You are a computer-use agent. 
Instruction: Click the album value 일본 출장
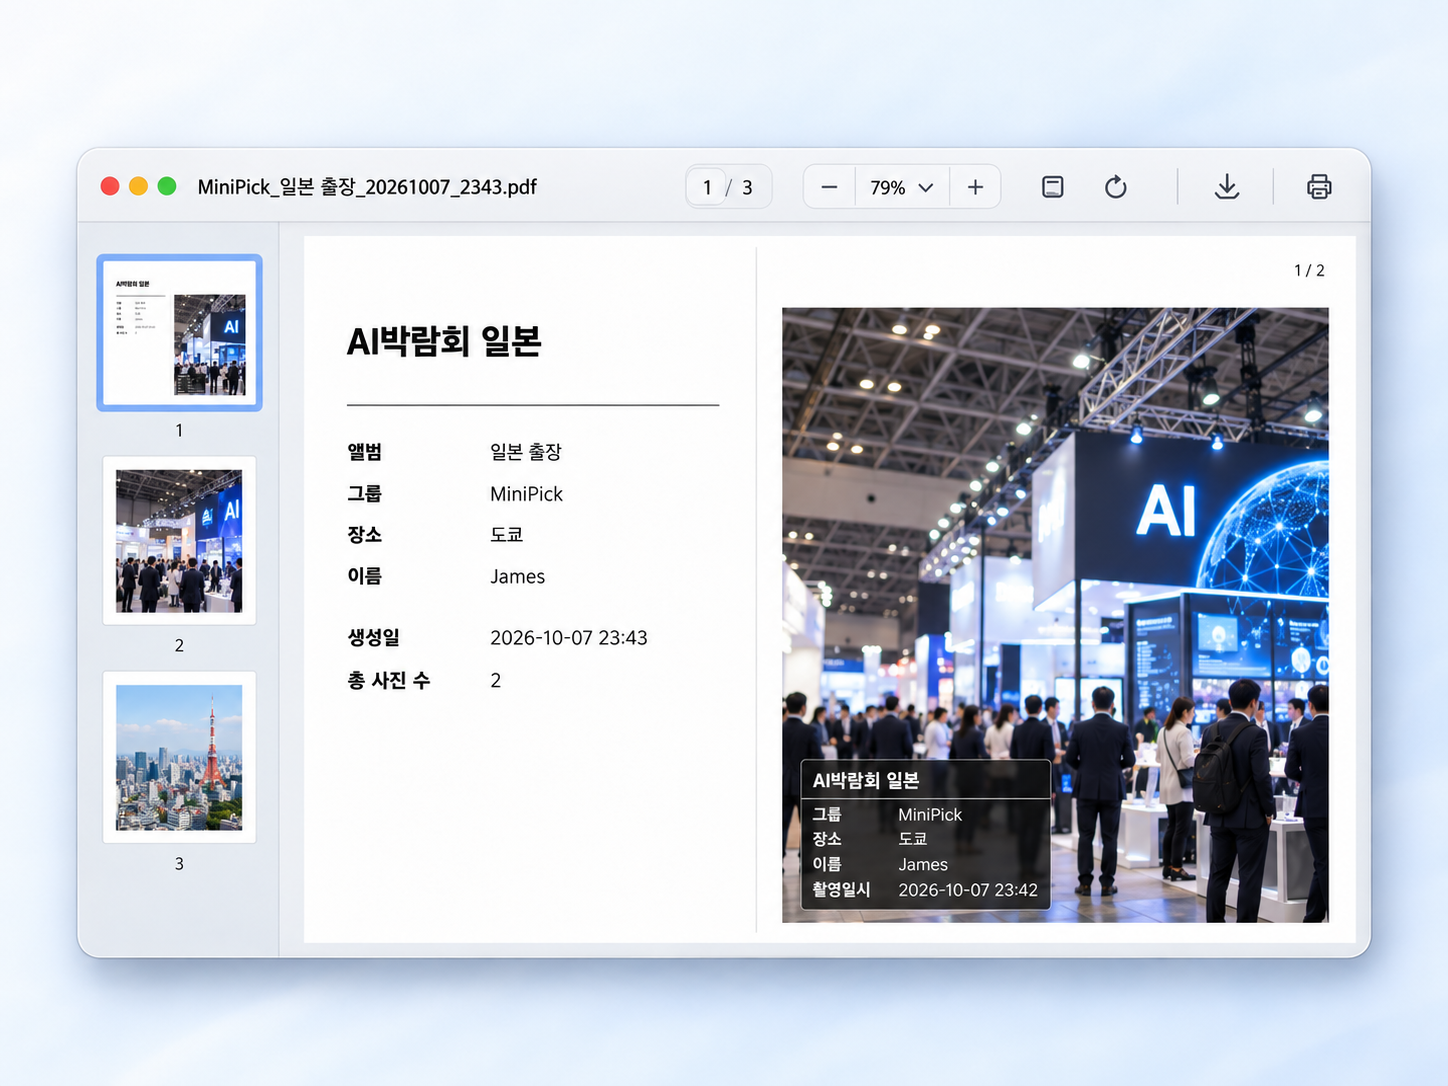point(526,452)
